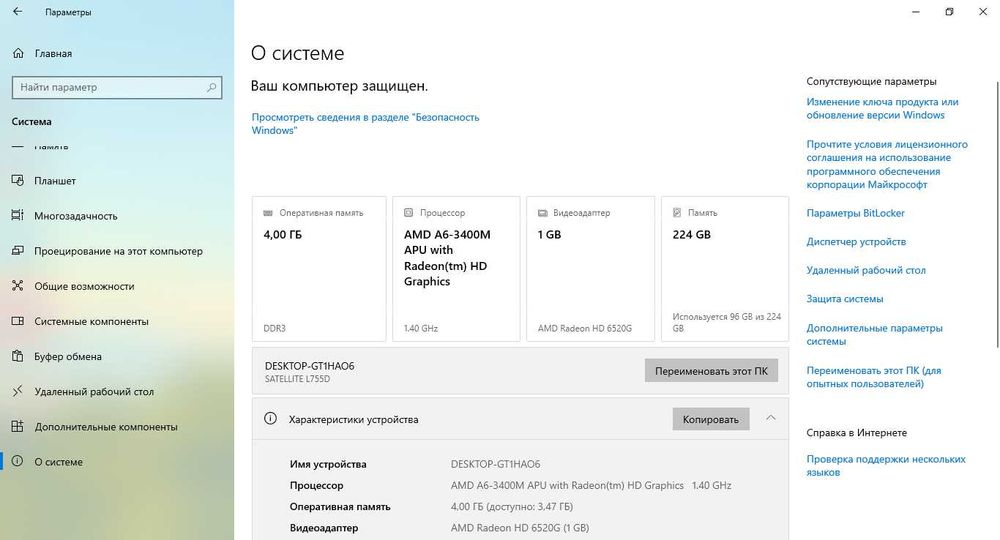
Task: Click the Память storage card
Action: click(x=725, y=269)
